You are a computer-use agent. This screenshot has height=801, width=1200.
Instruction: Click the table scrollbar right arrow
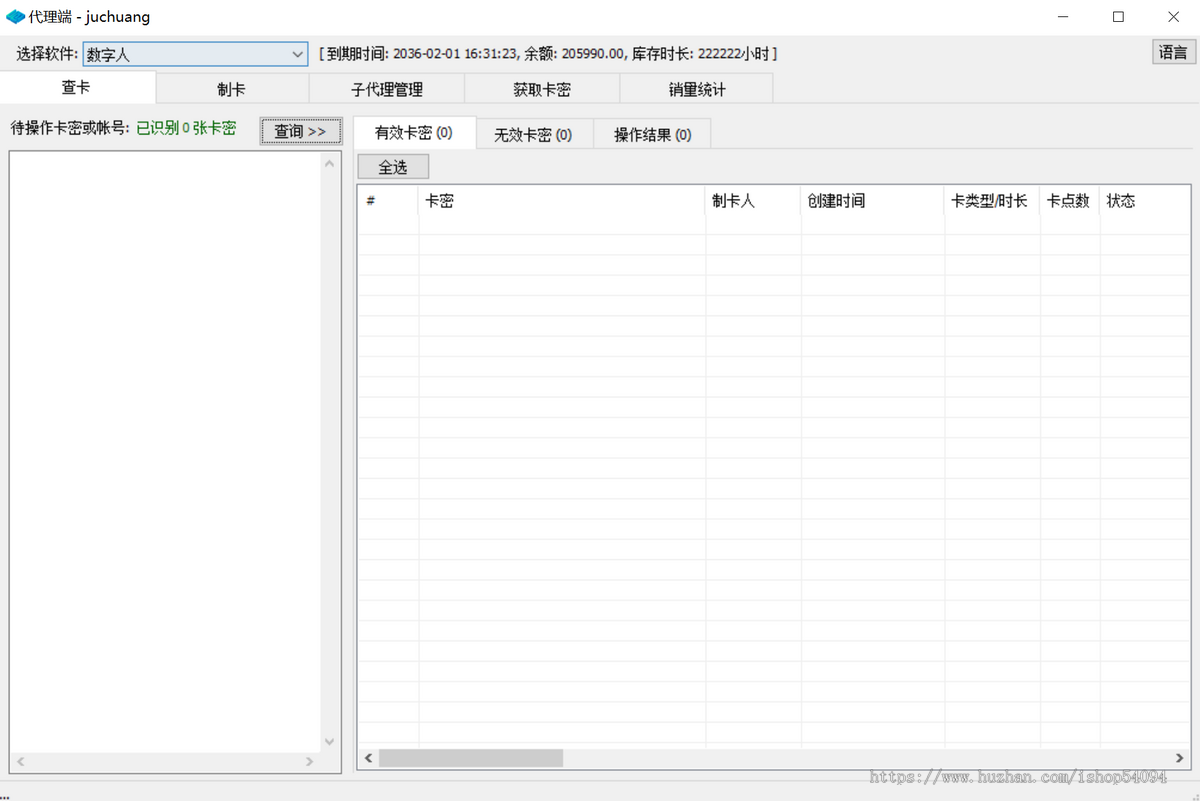[1180, 759]
